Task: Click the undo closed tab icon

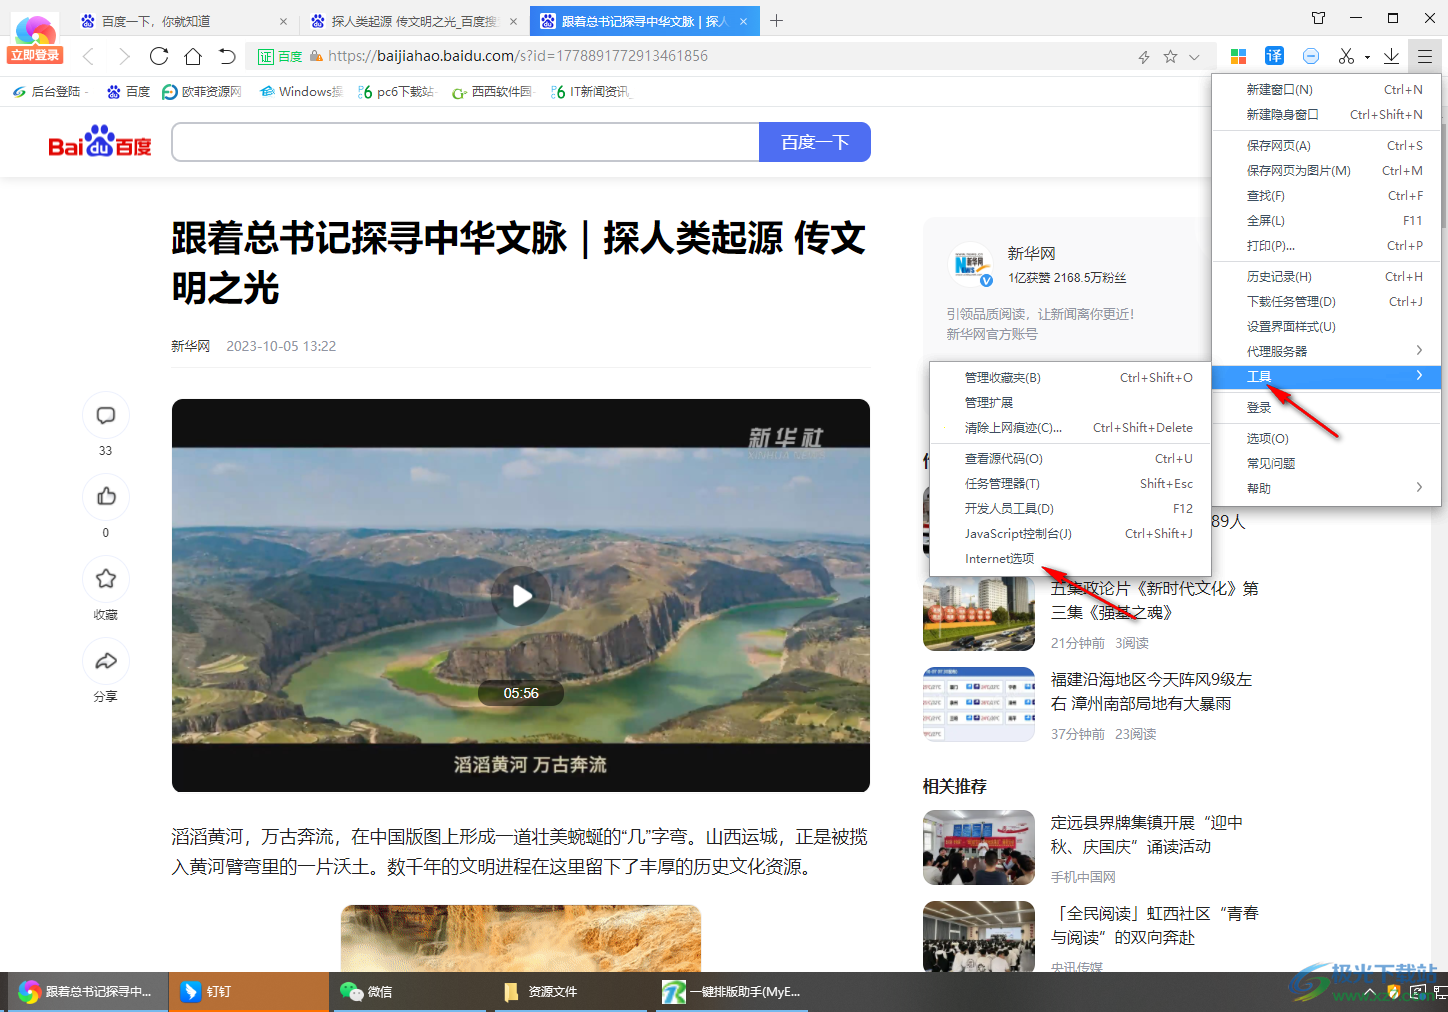Action: point(227,56)
